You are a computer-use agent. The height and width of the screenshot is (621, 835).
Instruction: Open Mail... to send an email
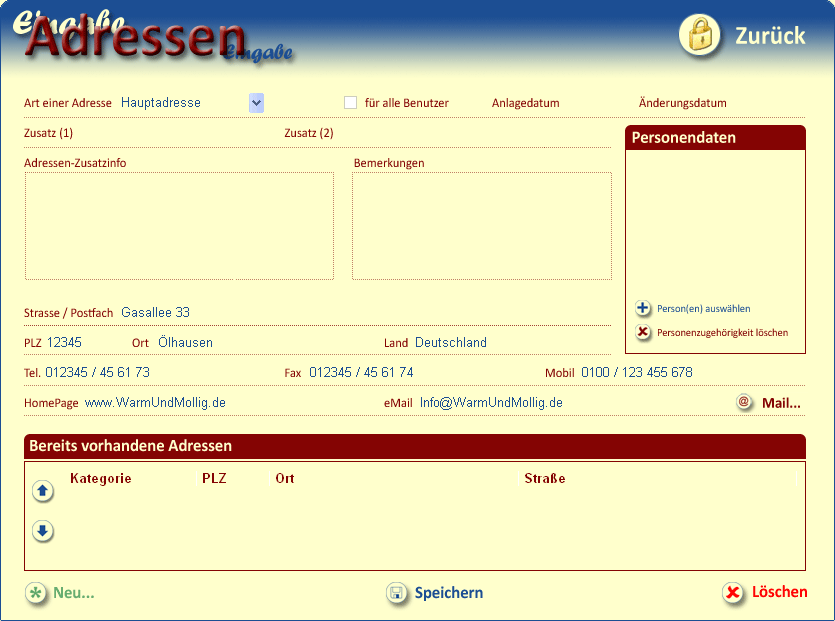(781, 403)
